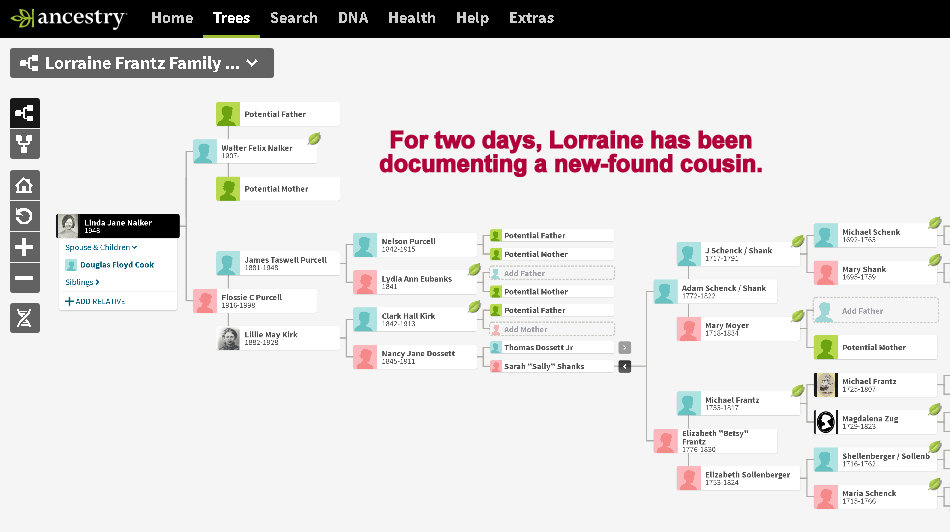Expand the Siblings list
Viewport: 950px width, 532px height.
pyautogui.click(x=82, y=283)
